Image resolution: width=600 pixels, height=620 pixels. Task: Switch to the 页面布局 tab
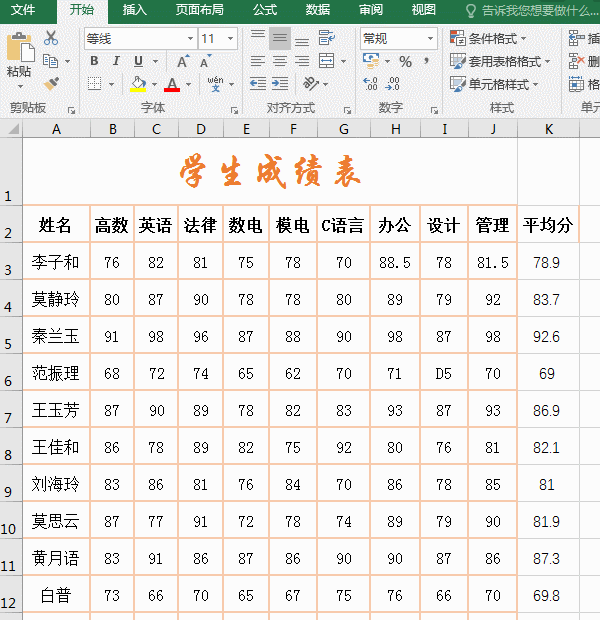point(200,9)
